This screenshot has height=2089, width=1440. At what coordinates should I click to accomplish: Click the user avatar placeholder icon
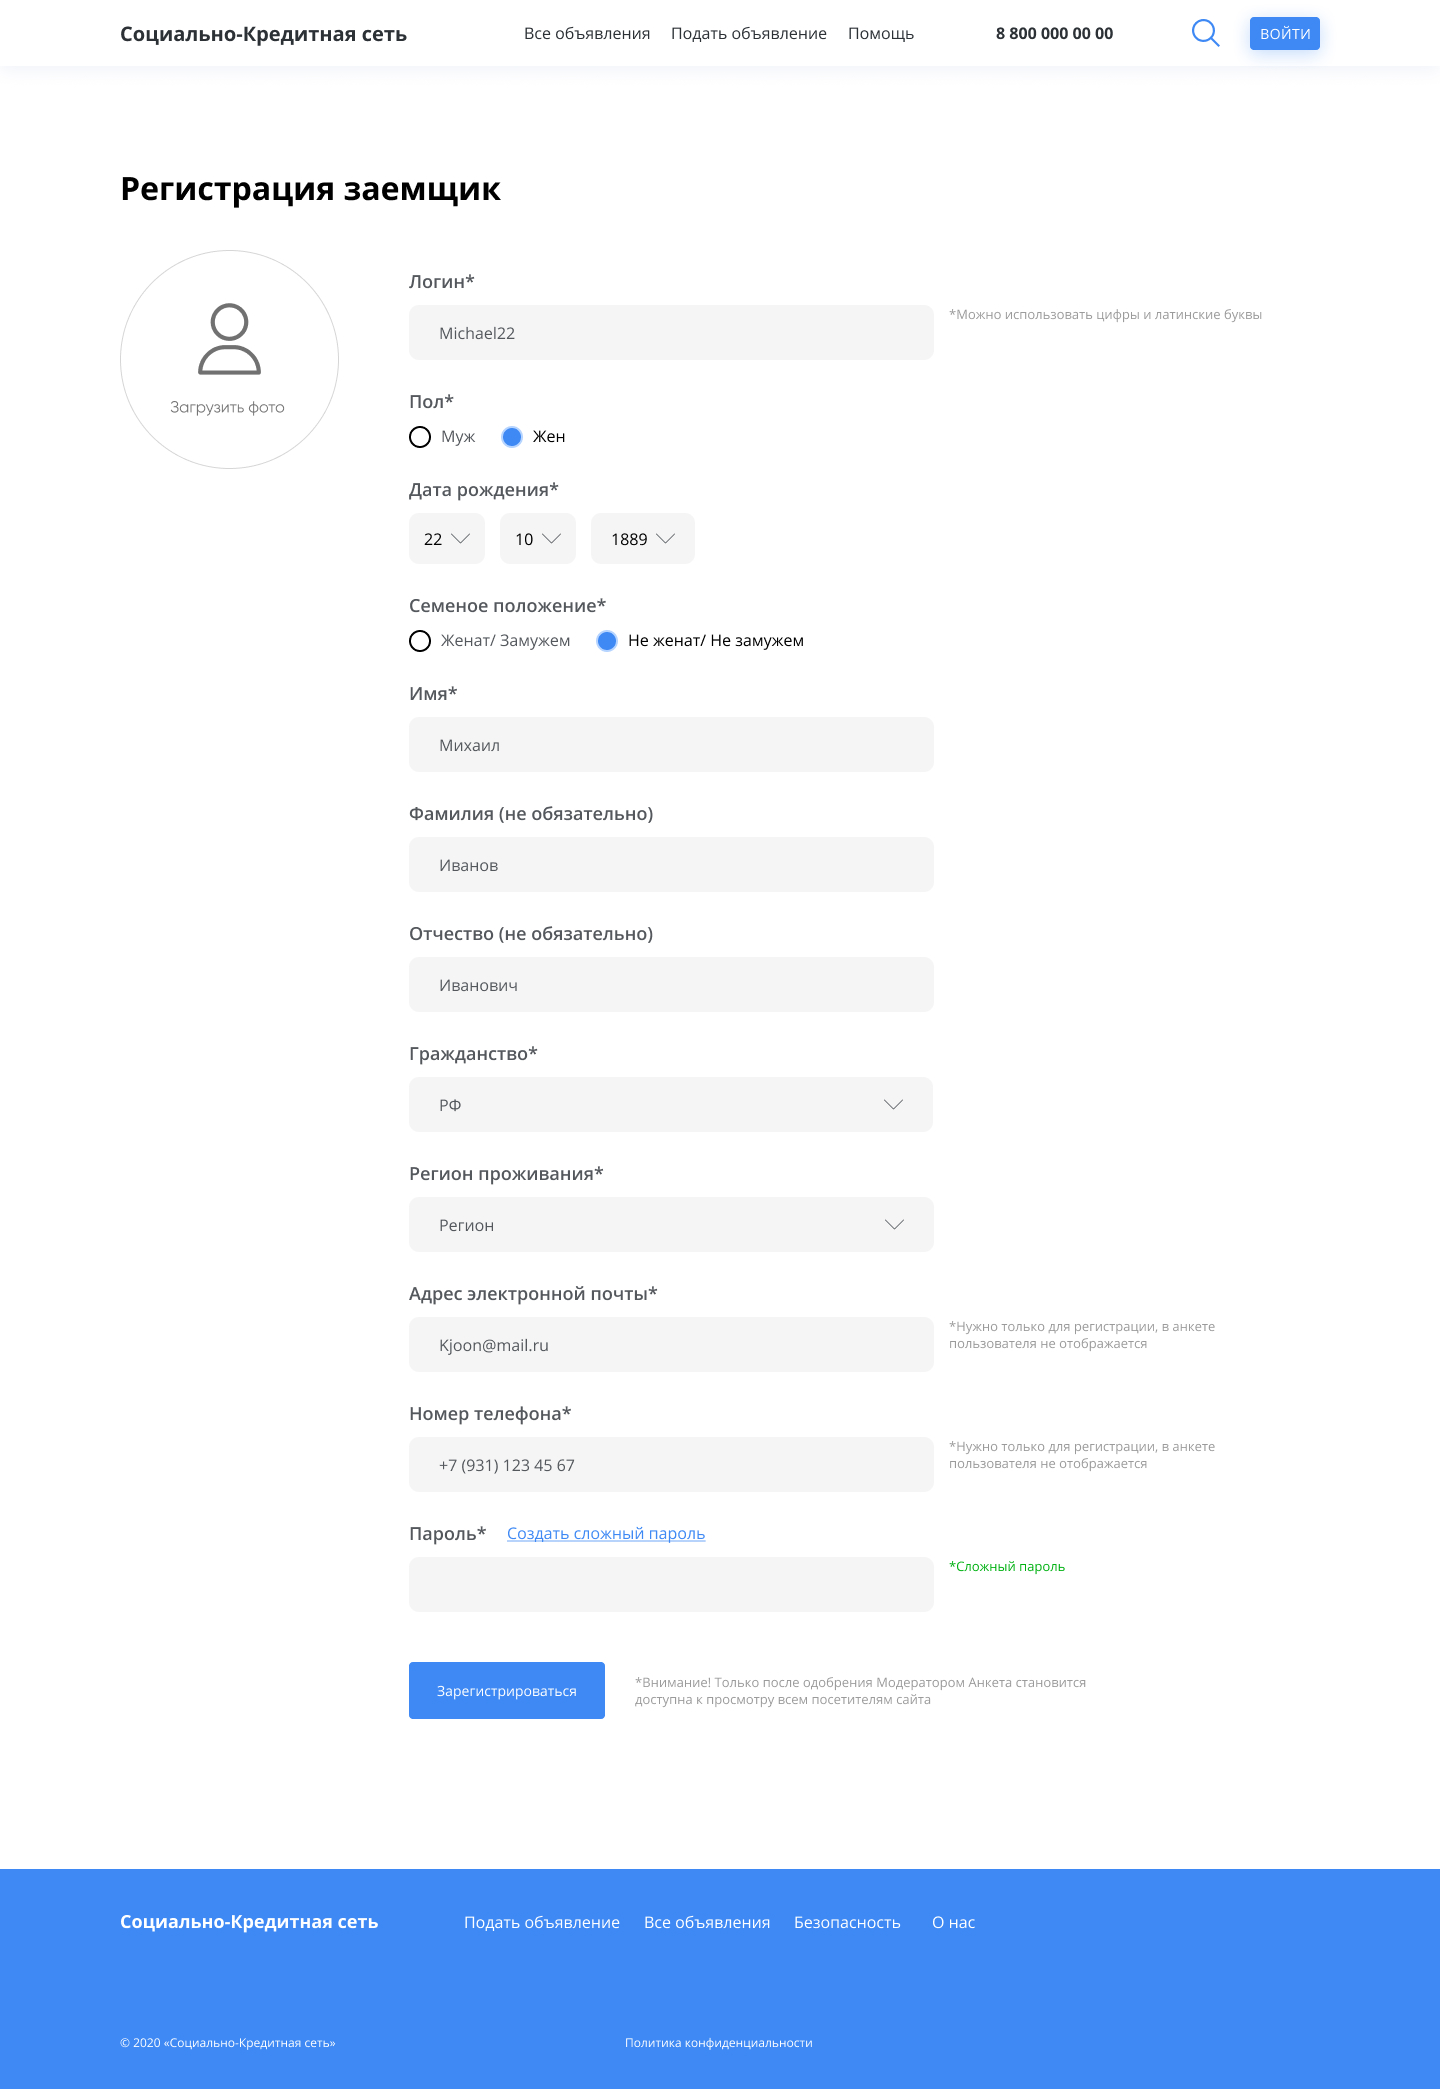tap(229, 339)
